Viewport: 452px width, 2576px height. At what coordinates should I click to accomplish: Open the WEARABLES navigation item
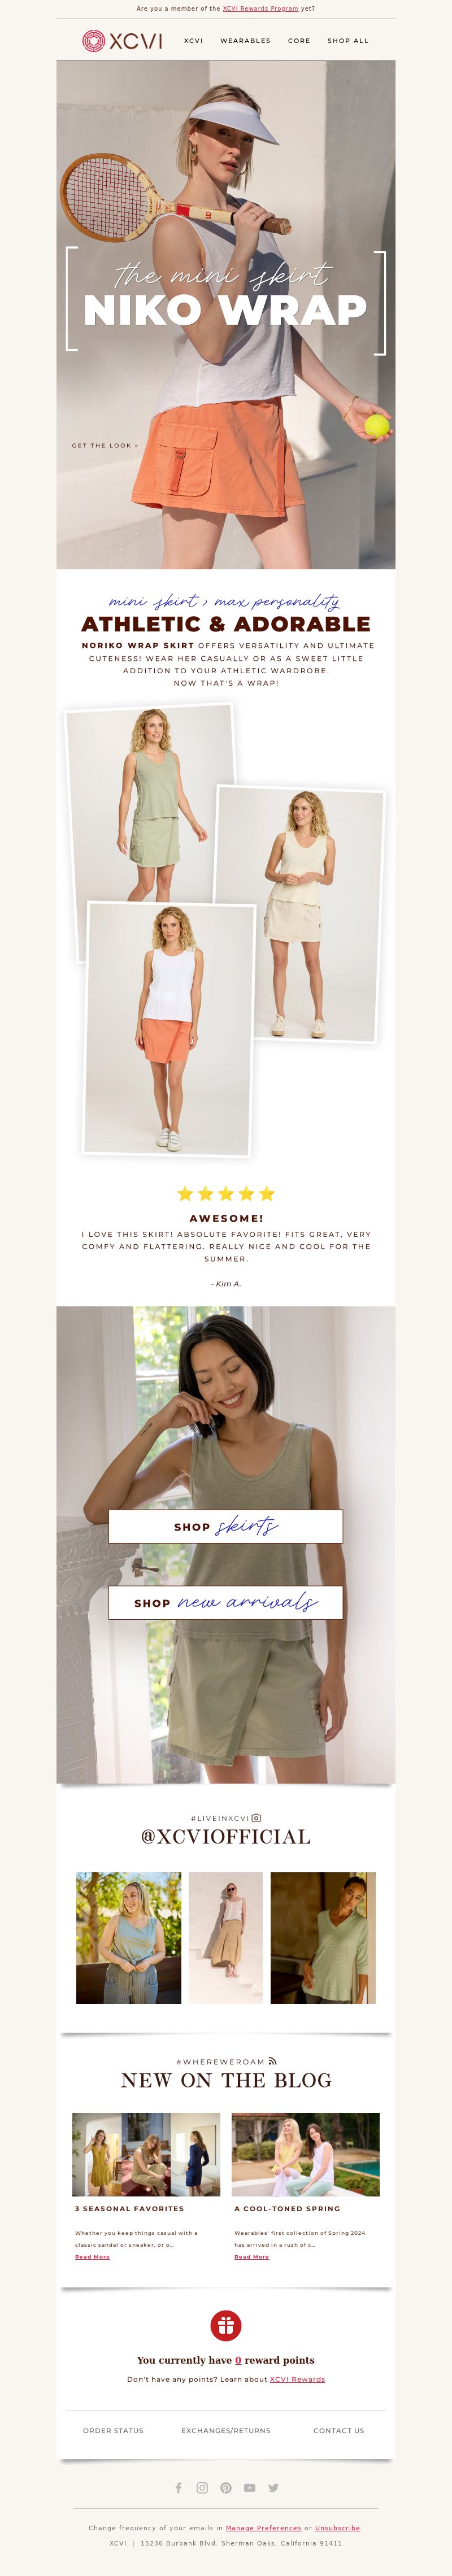click(x=245, y=41)
